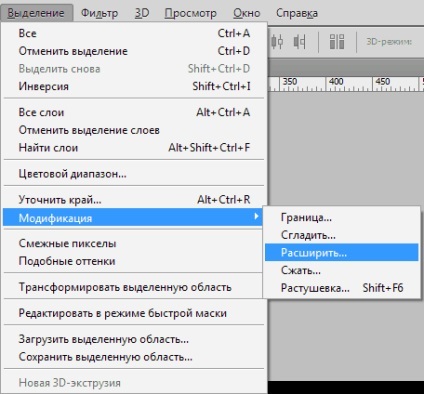The height and width of the screenshot is (394, 424).
Task: Click Отменить выделение слоев
Action: click(x=134, y=130)
